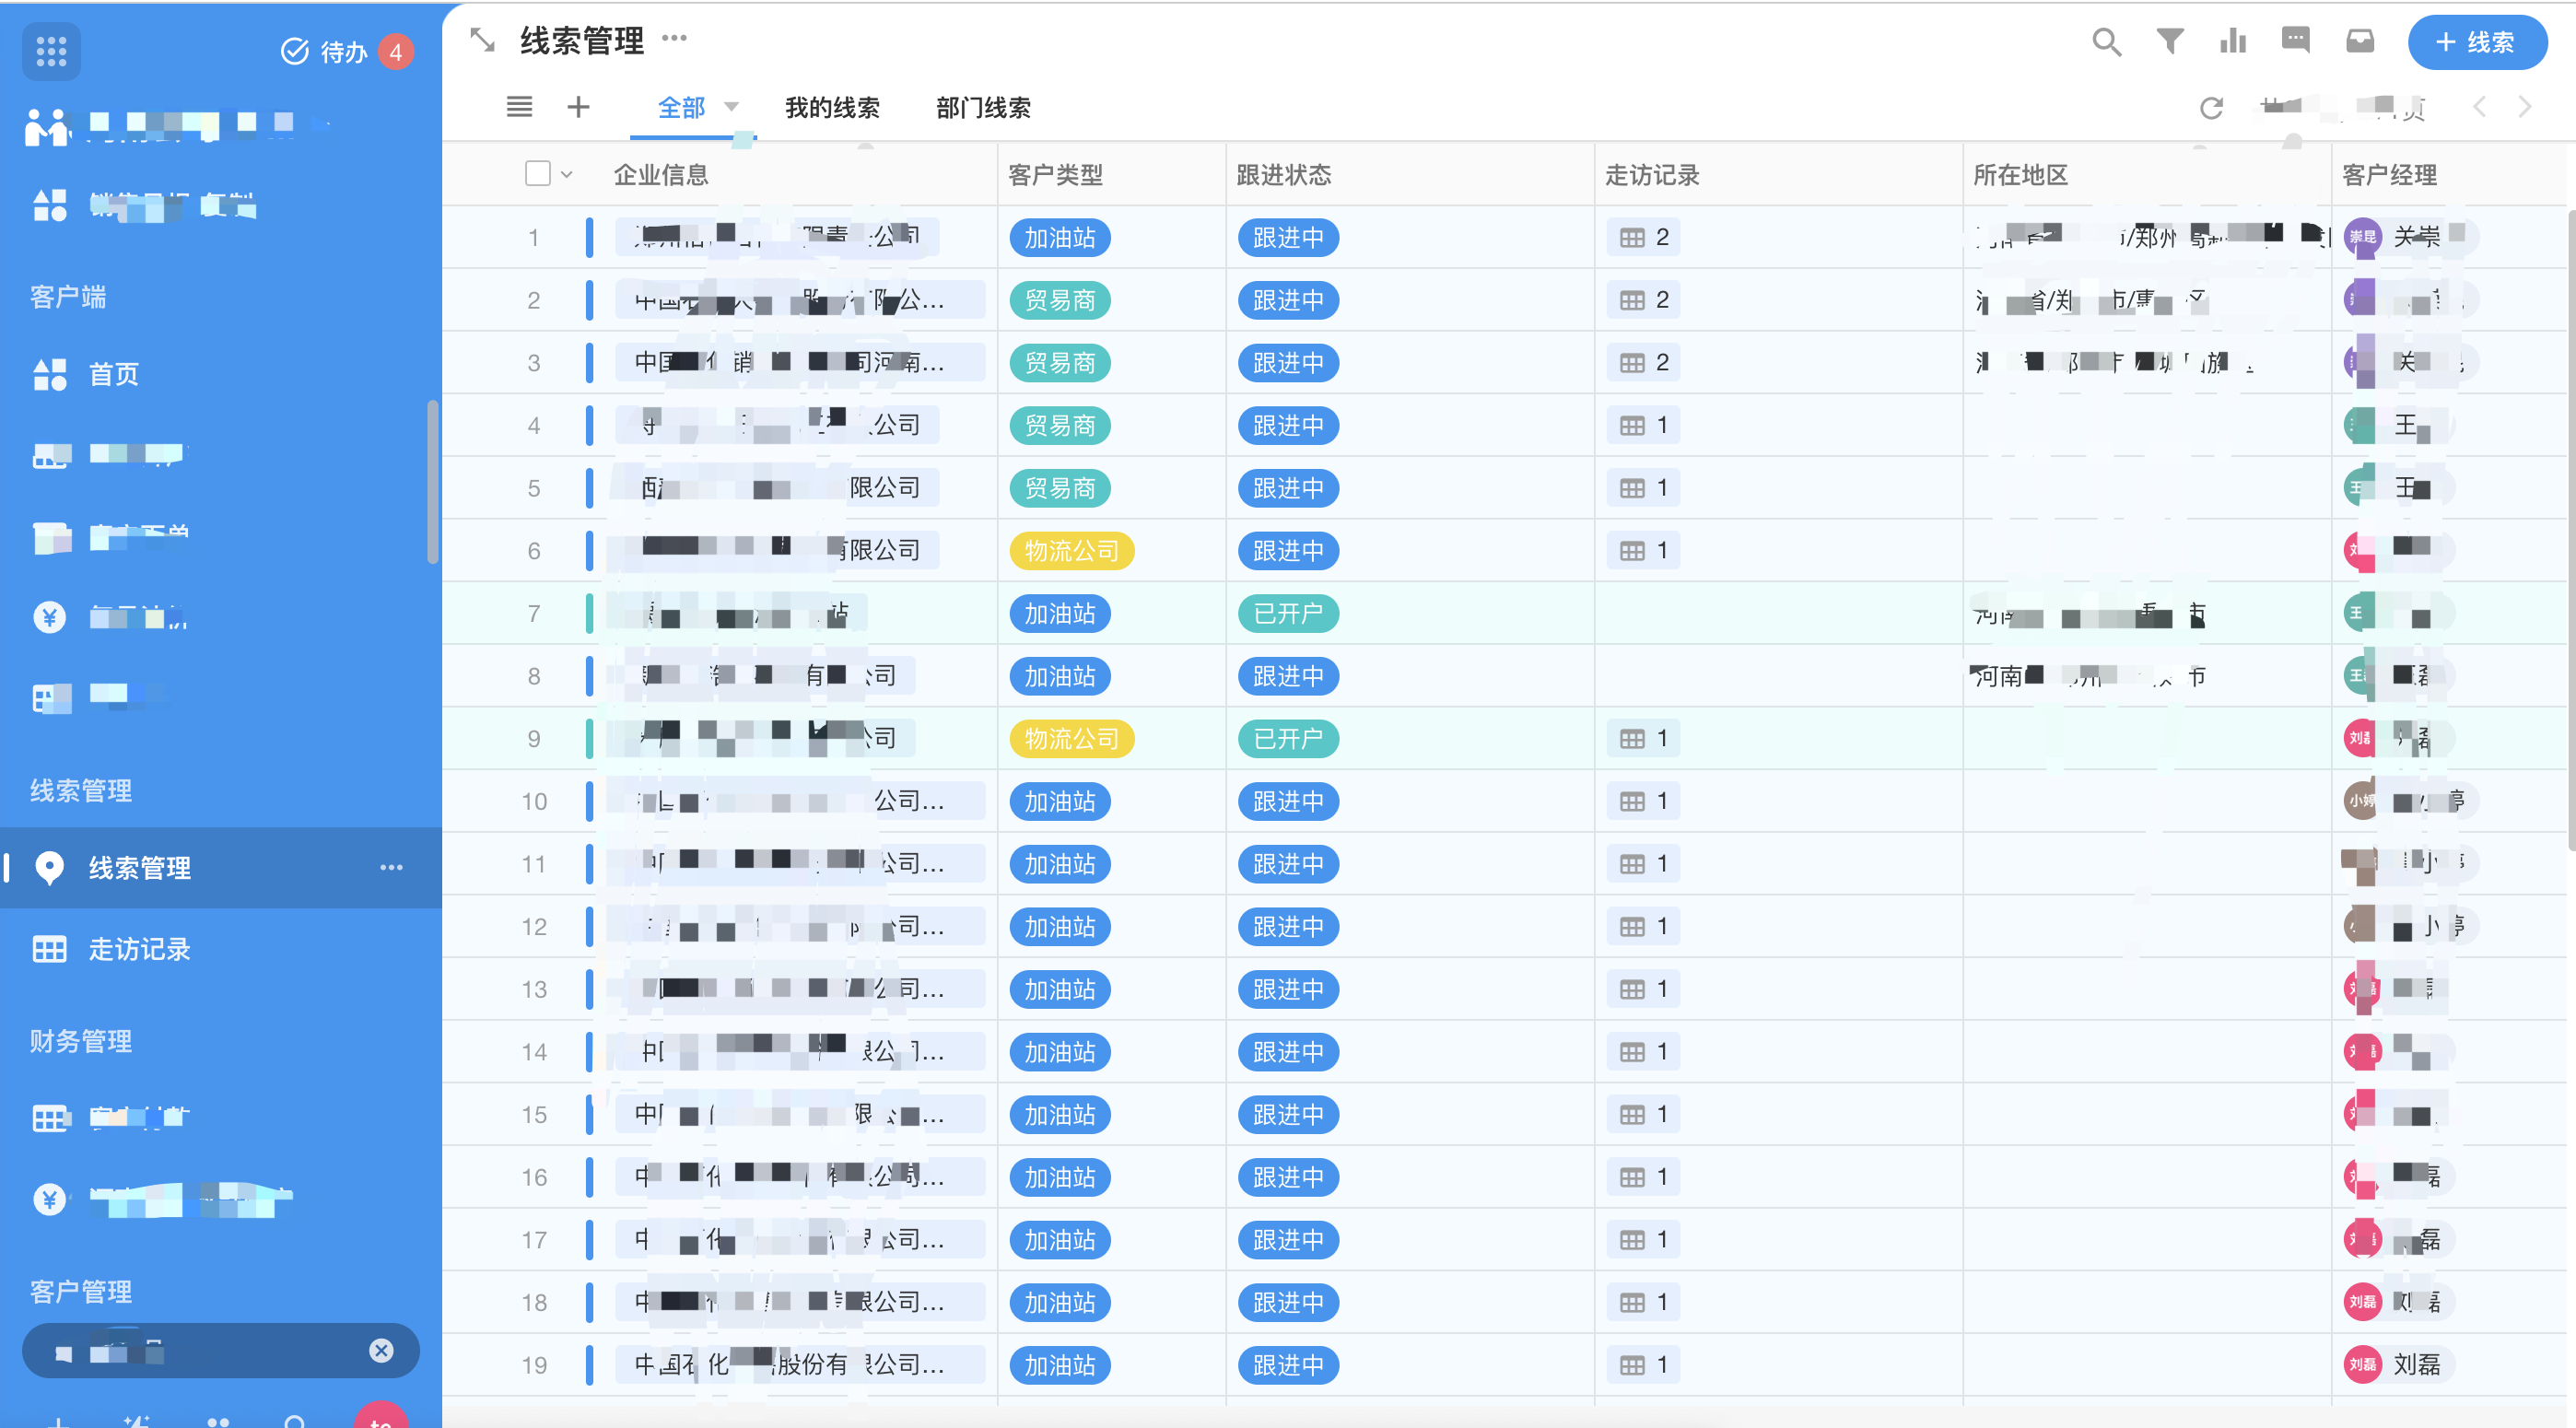Click the 走访记录 column header

tap(1652, 175)
